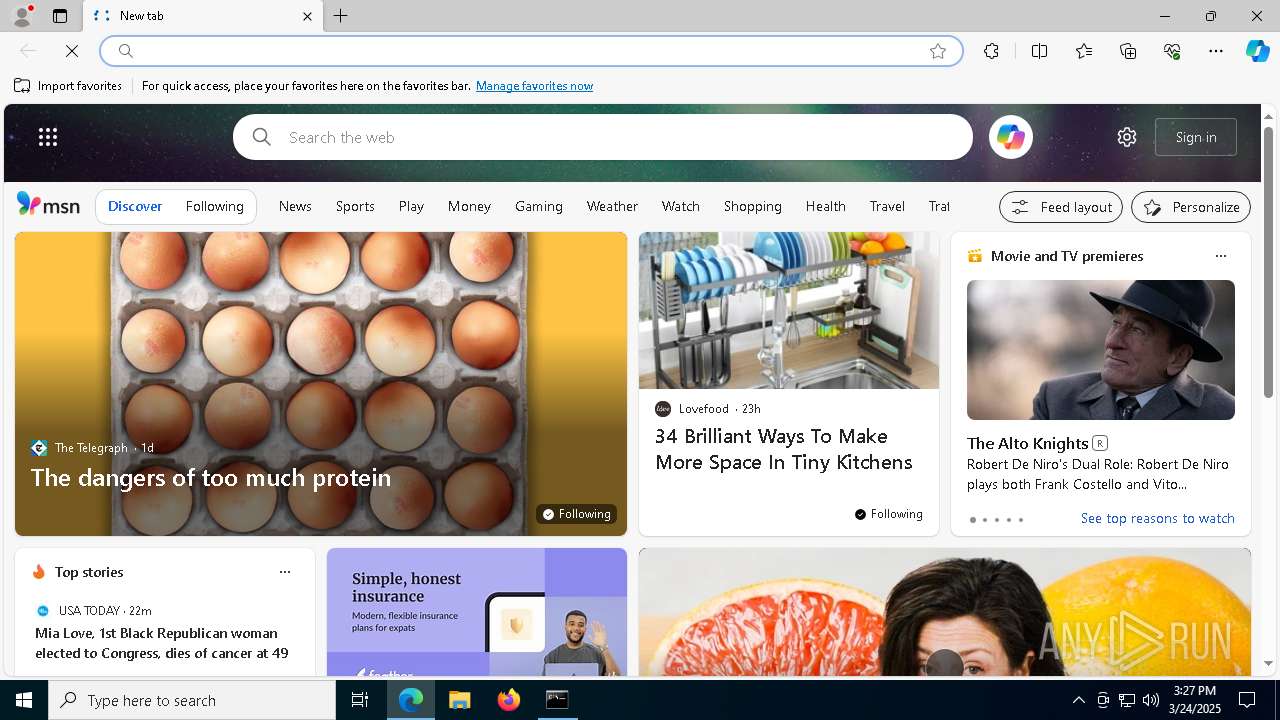Open Task View on the taskbar
The image size is (1280, 720).
pos(360,700)
